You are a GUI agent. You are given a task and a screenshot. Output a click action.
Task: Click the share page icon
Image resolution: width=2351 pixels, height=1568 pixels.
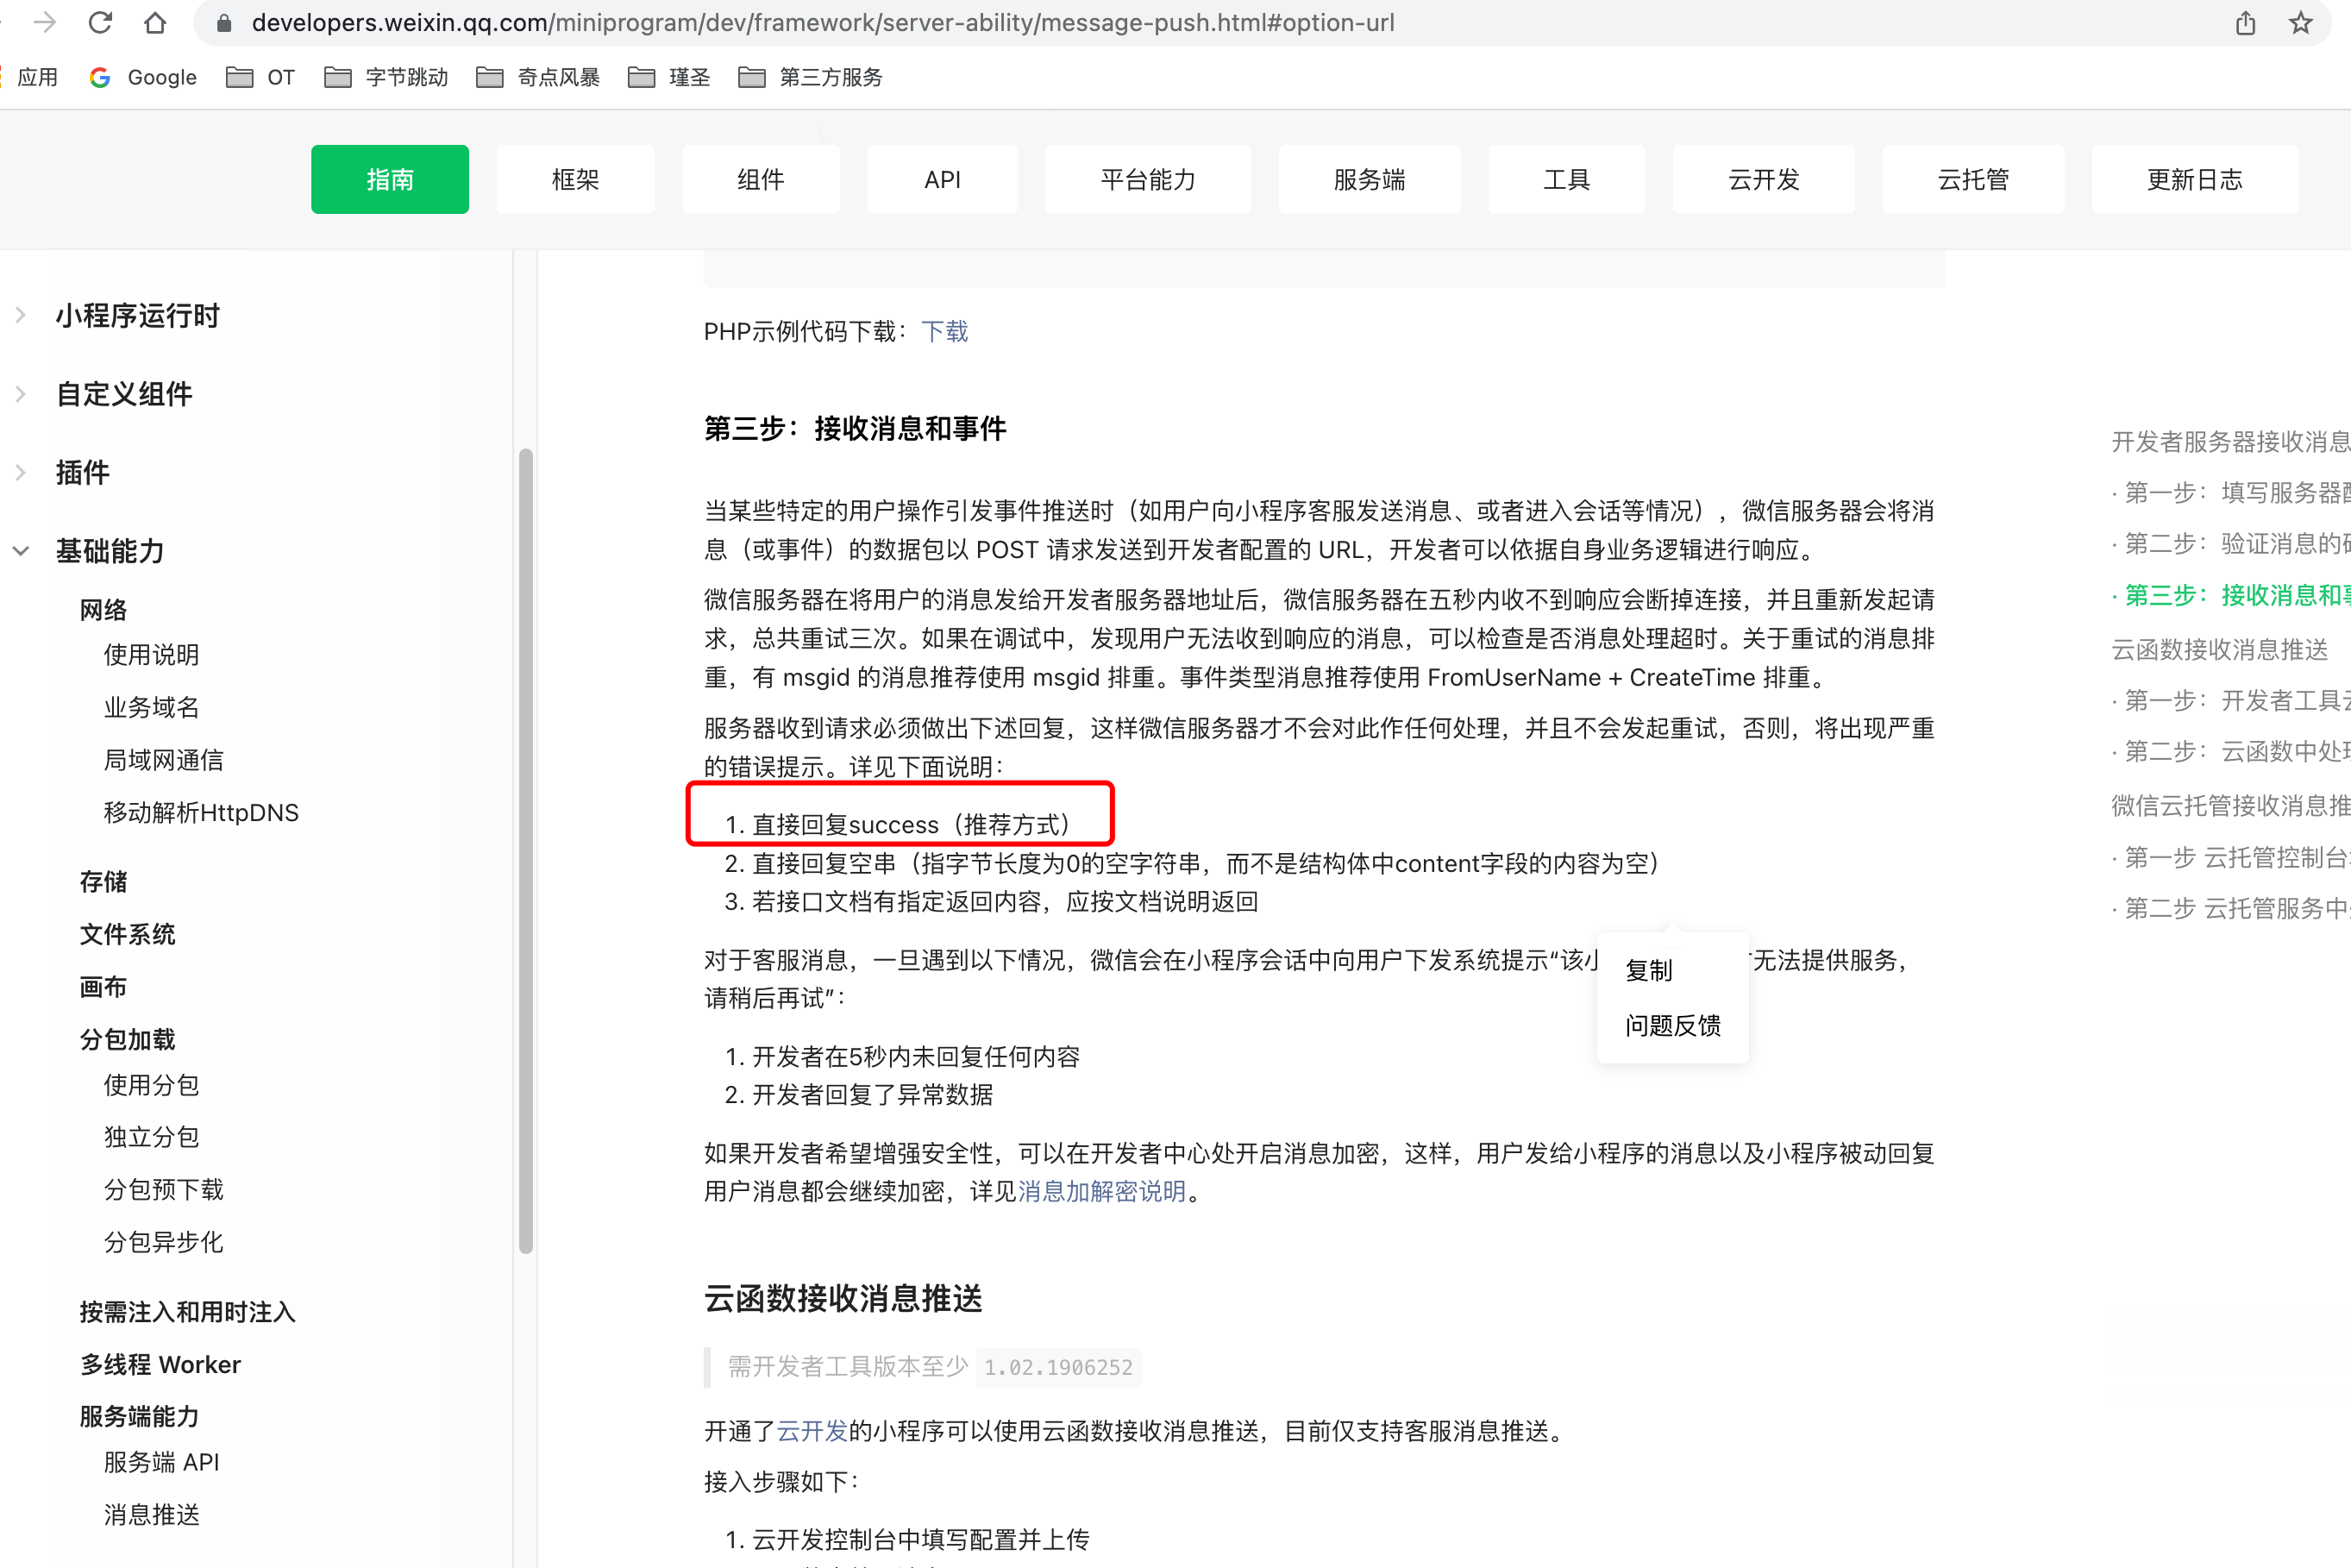pyautogui.click(x=2245, y=22)
